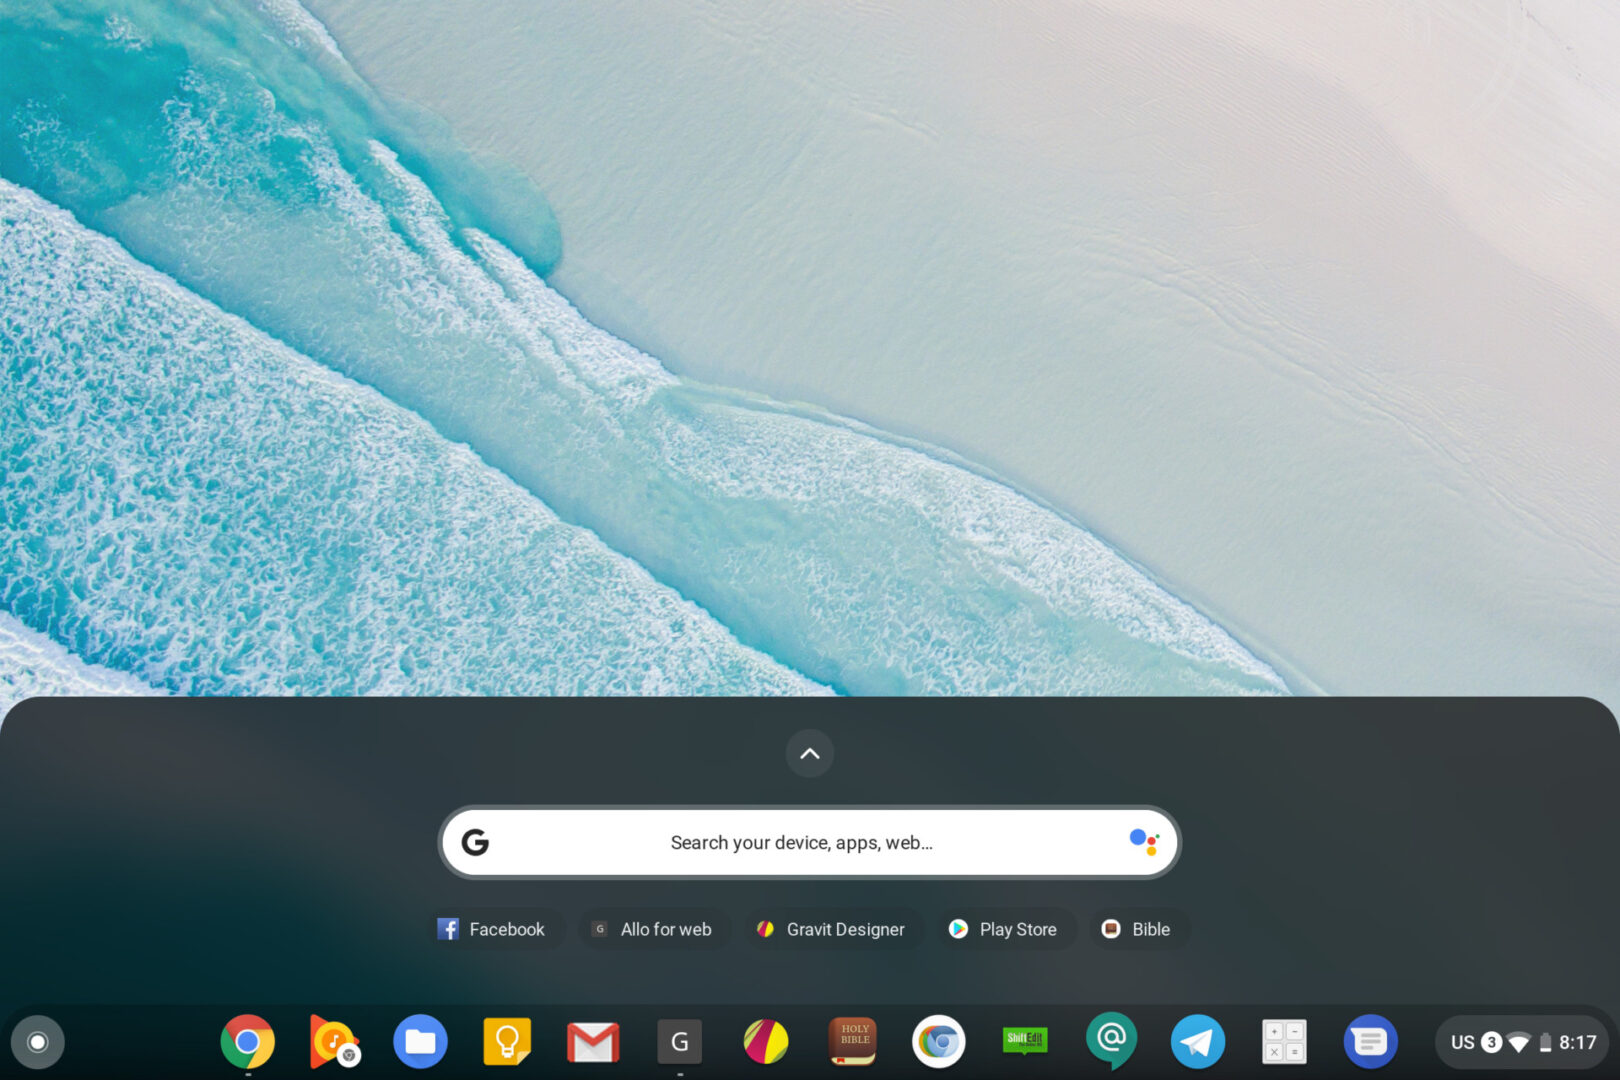Viewport: 1620px width, 1080px height.
Task: Activate Google Assistant in the search bar
Action: click(x=1145, y=842)
